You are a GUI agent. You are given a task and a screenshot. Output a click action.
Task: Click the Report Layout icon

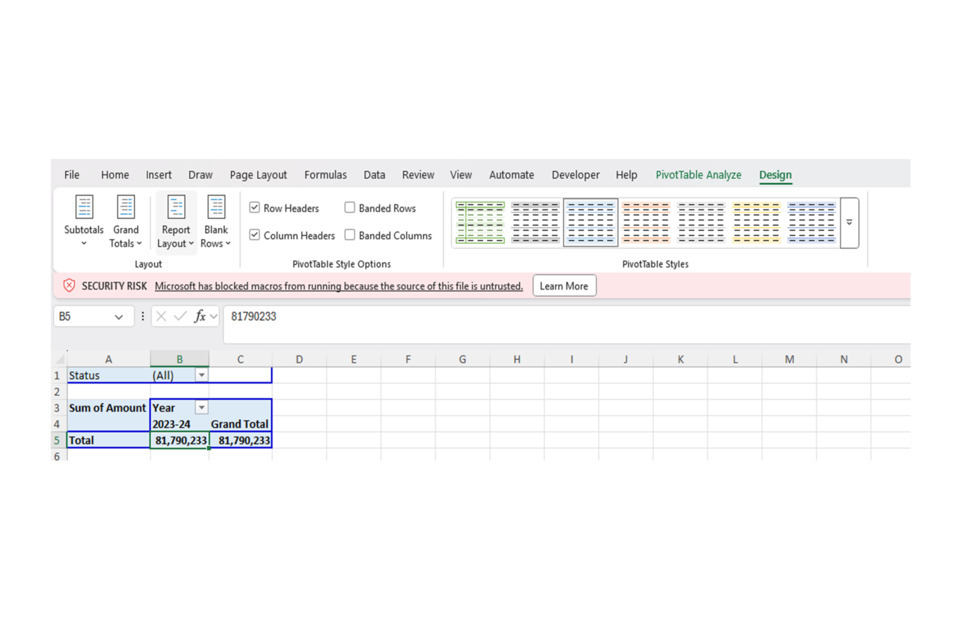(x=176, y=208)
